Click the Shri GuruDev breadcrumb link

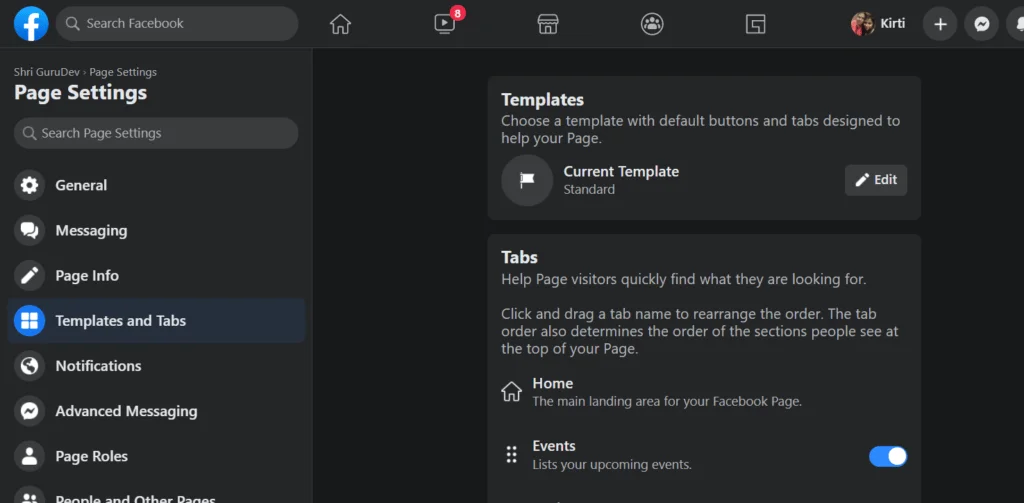coord(48,72)
